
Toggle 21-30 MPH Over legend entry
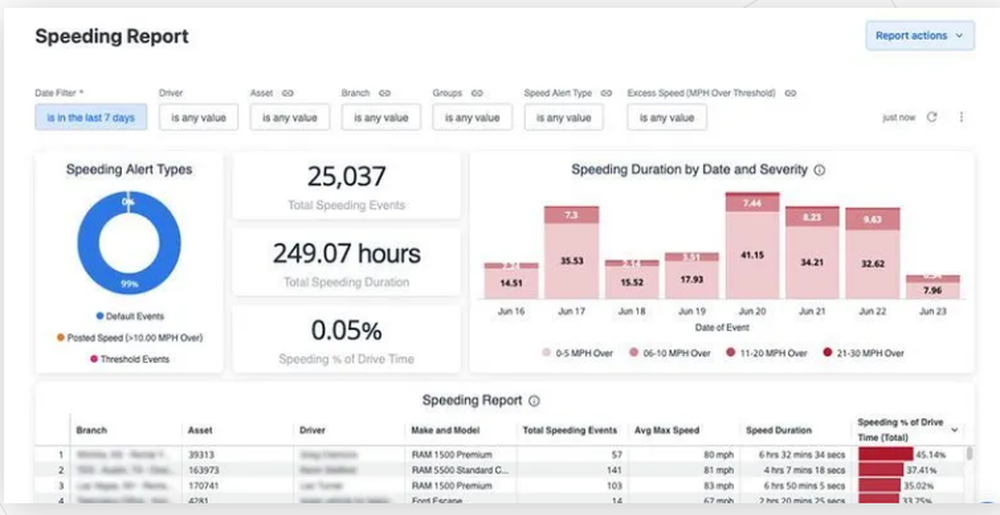coord(864,353)
